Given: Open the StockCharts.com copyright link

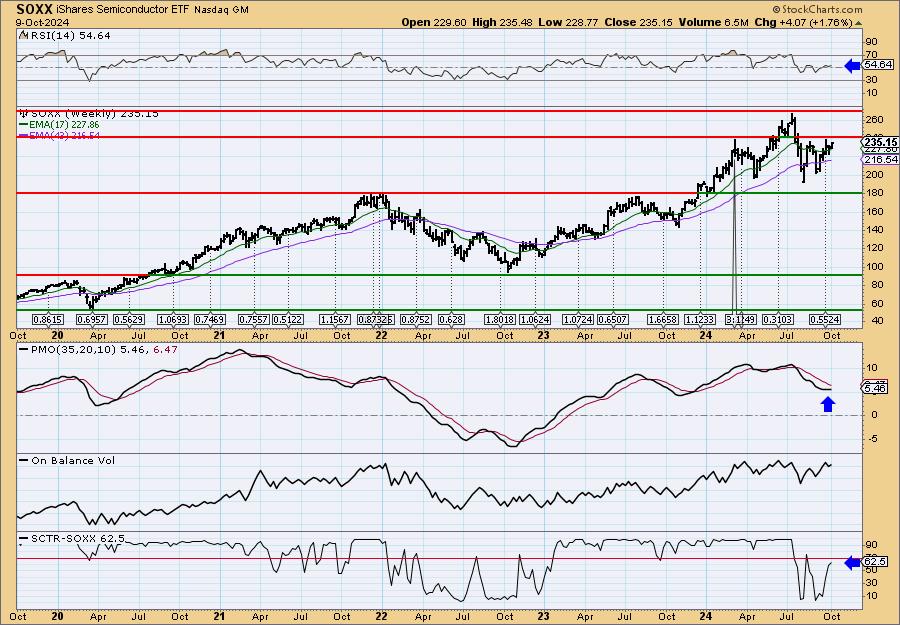Looking at the screenshot, I should click(817, 9).
